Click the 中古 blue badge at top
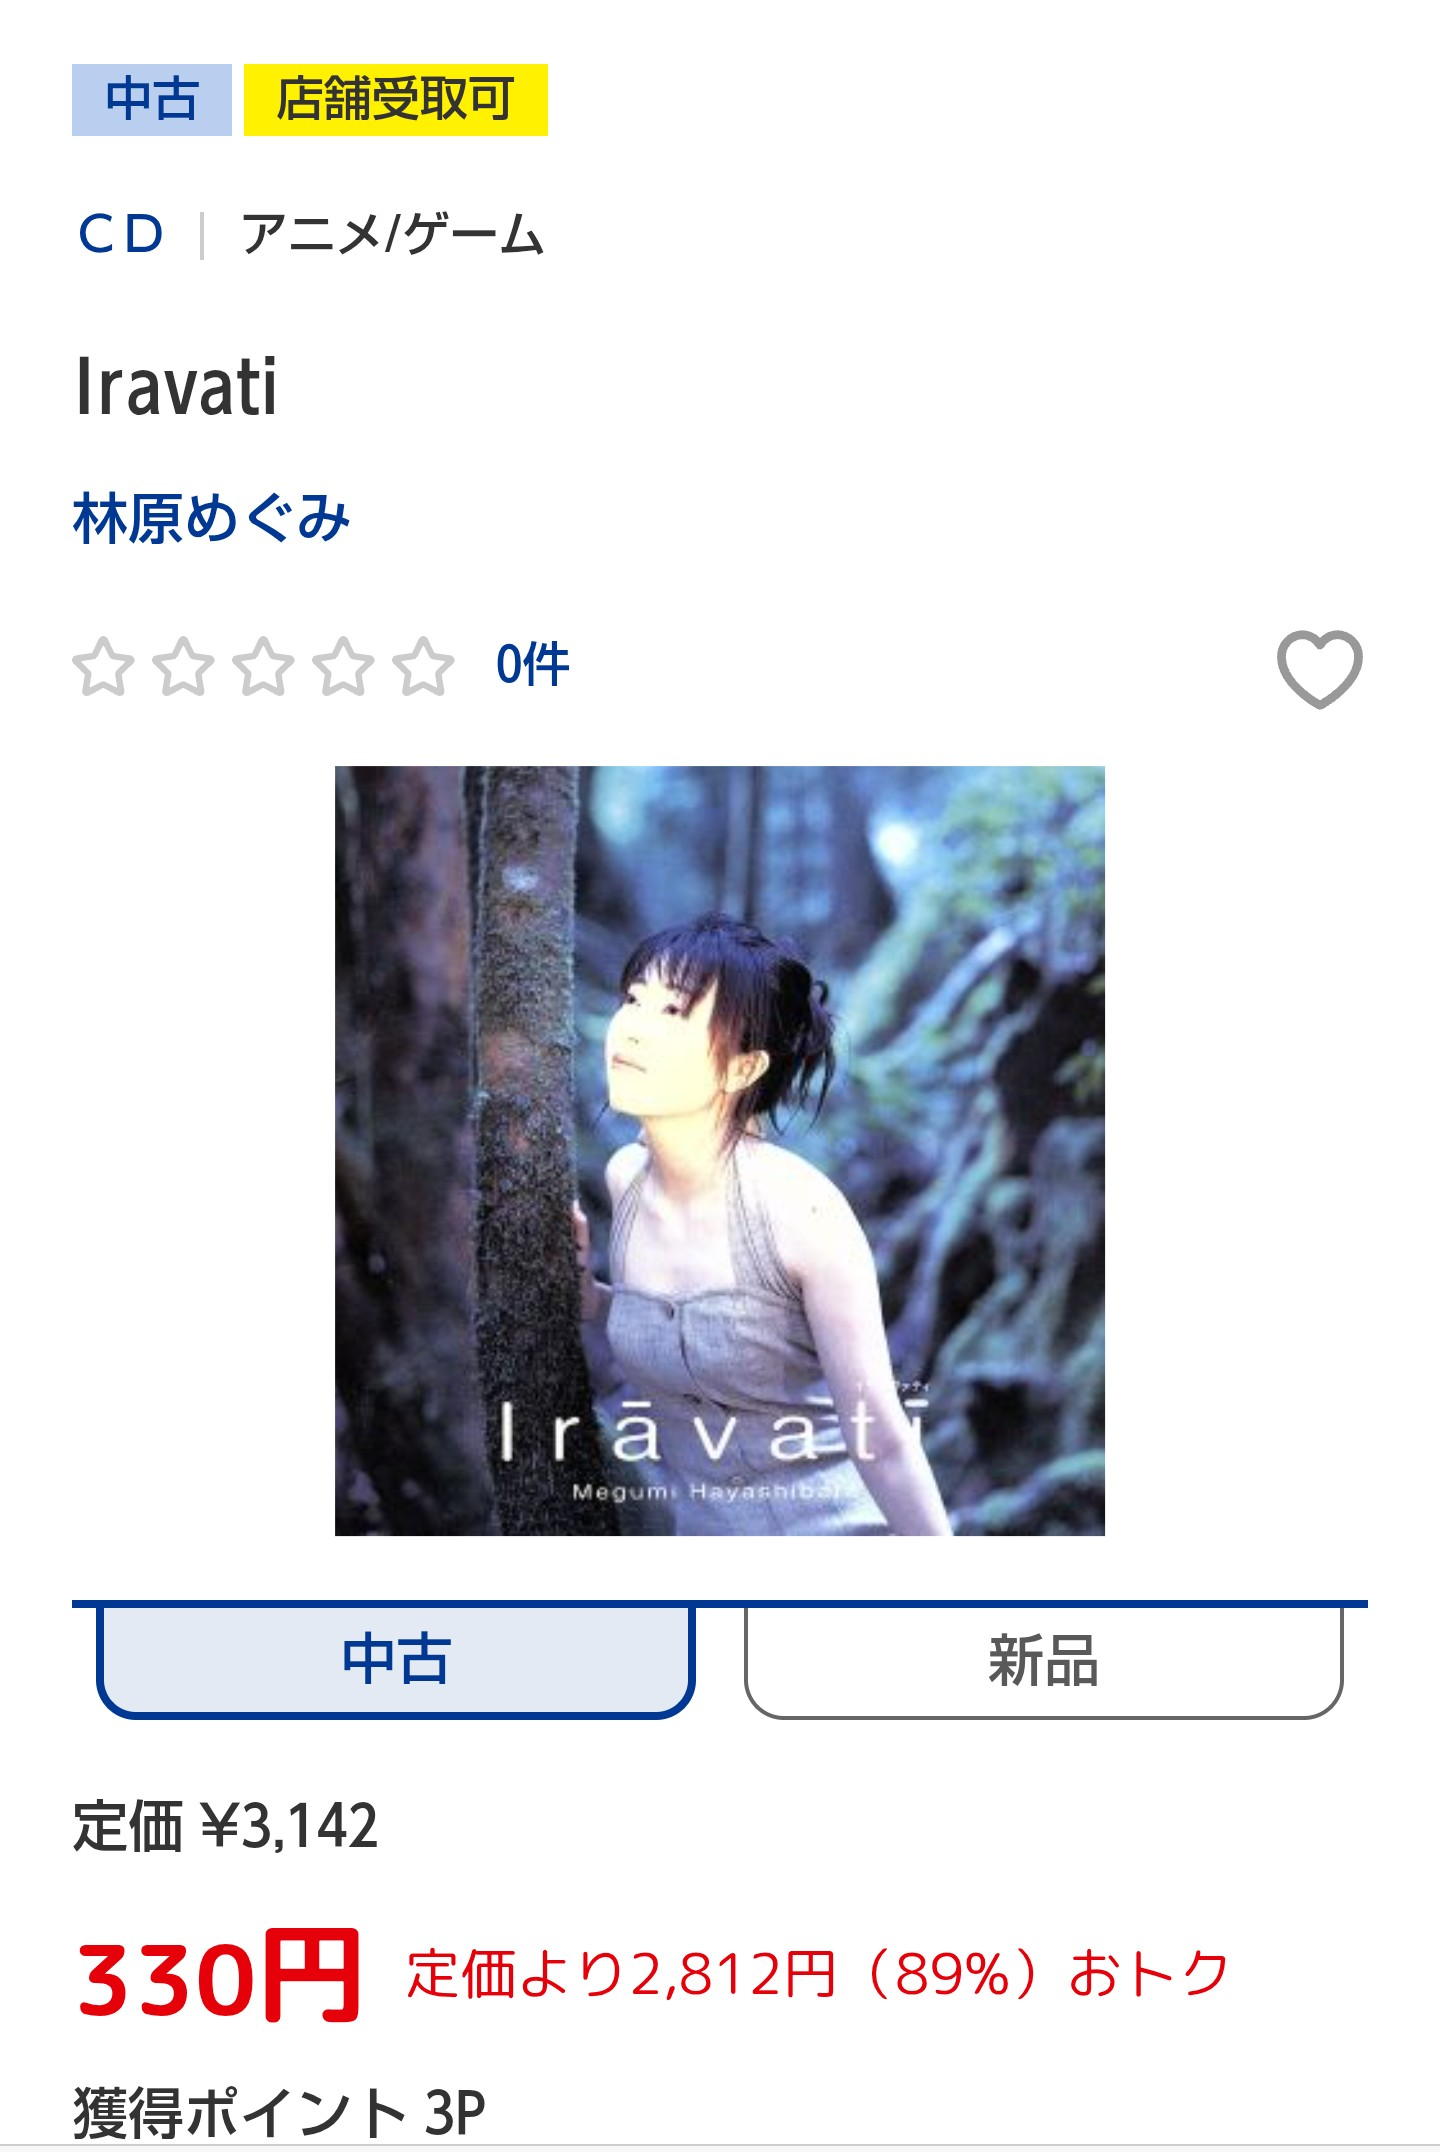This screenshot has width=1440, height=2152. pyautogui.click(x=152, y=100)
